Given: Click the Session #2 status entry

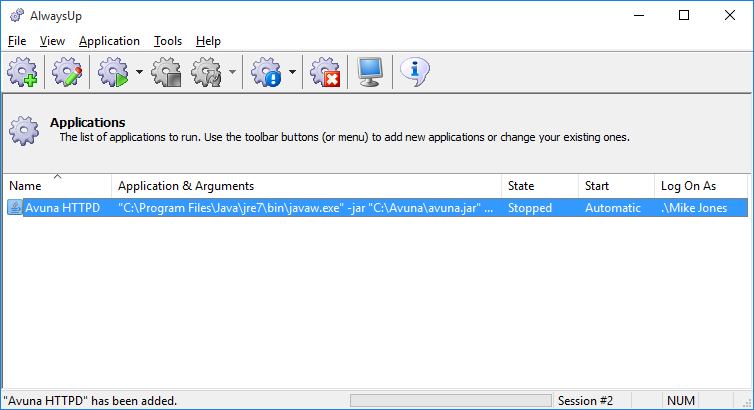Looking at the screenshot, I should pyautogui.click(x=585, y=400).
